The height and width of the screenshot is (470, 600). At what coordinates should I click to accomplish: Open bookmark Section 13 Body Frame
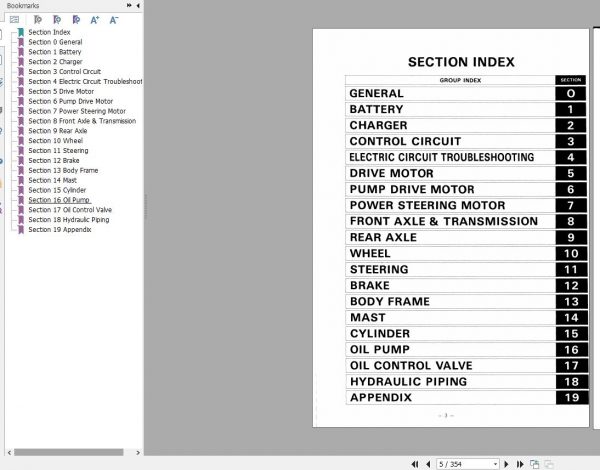coord(63,170)
